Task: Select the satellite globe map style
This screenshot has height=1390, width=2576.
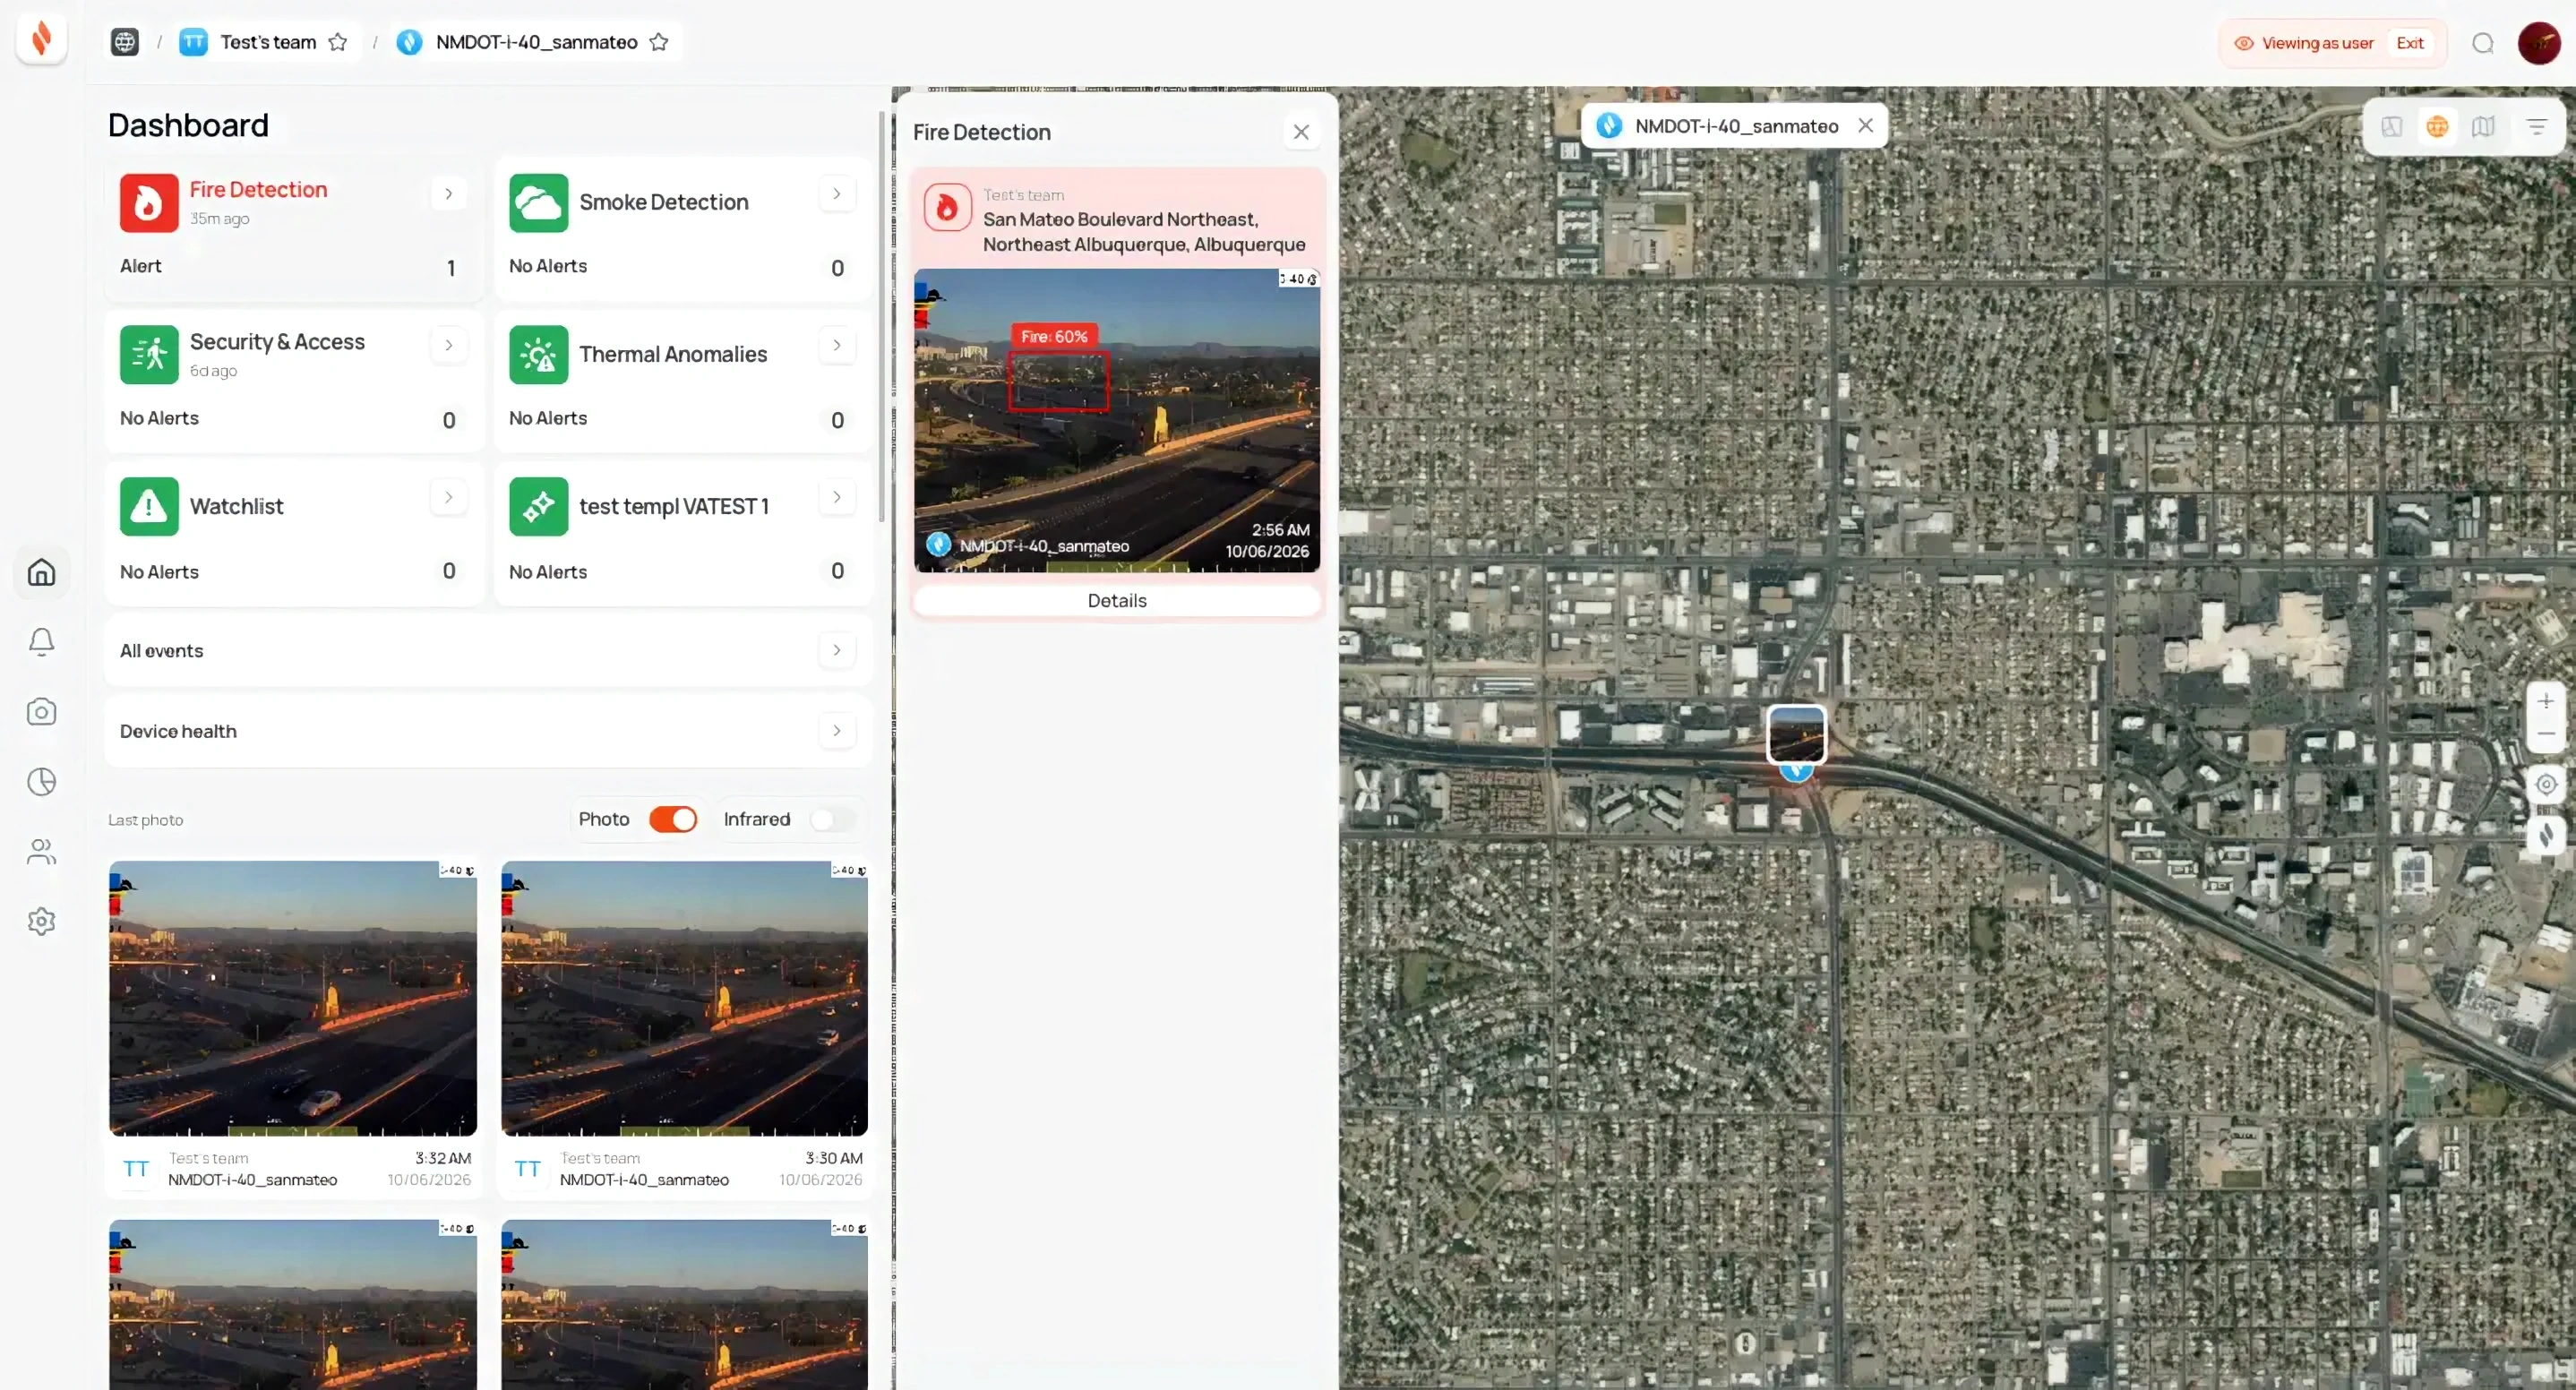Action: click(2437, 126)
